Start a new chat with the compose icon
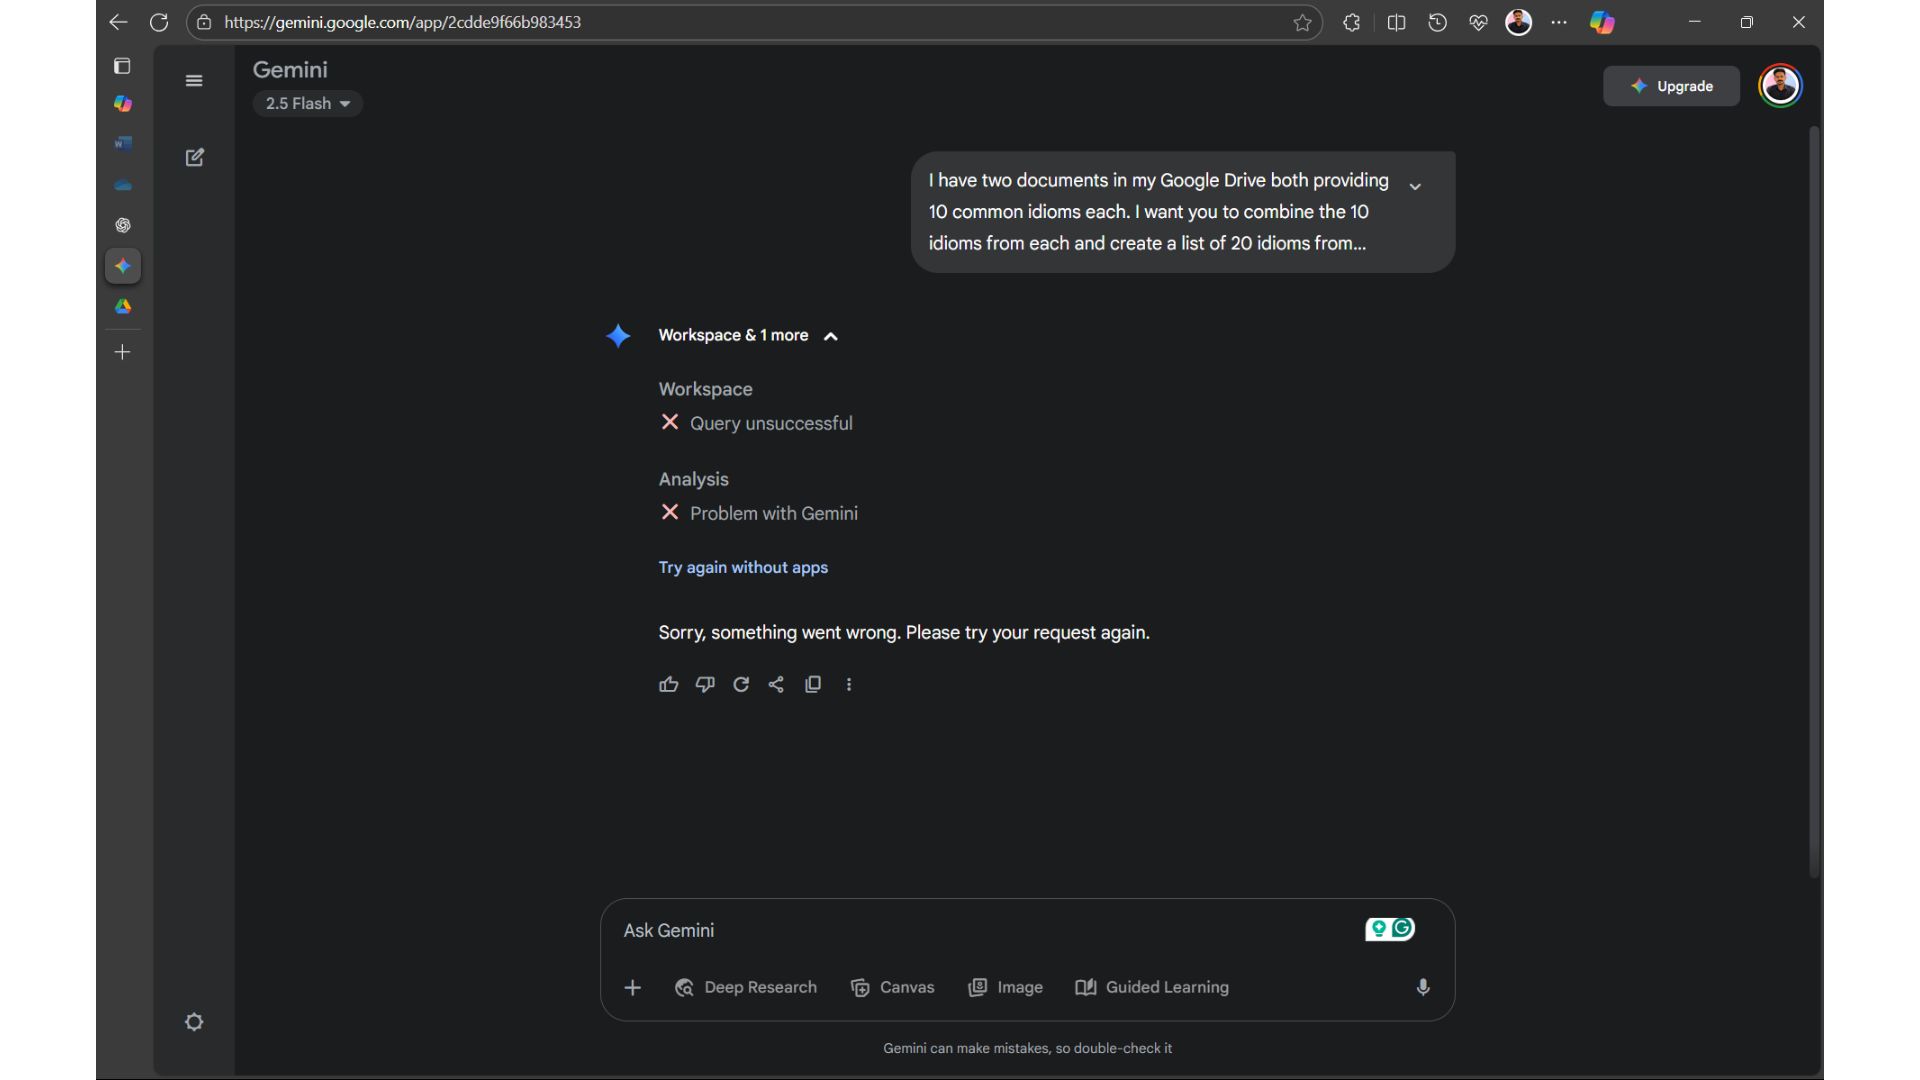Viewport: 1920px width, 1080px height. 195,157
